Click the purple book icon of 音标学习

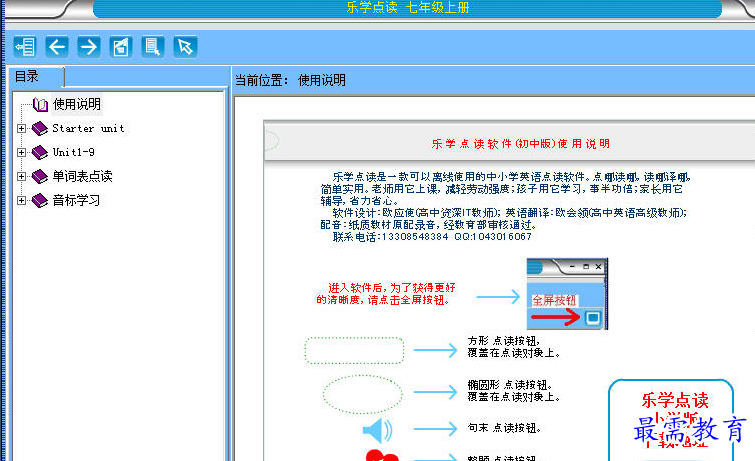[39, 200]
